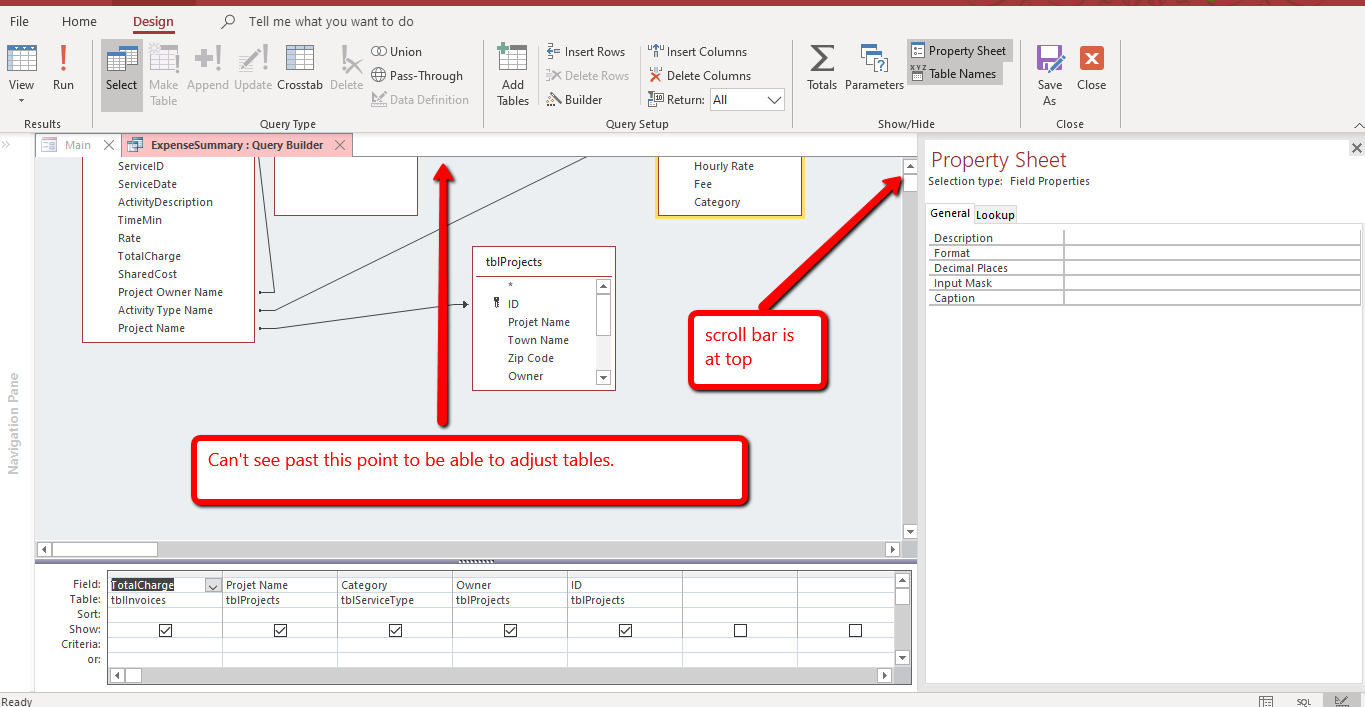The height and width of the screenshot is (707, 1365).
Task: Click Insert Rows in Query Setup
Action: [586, 52]
